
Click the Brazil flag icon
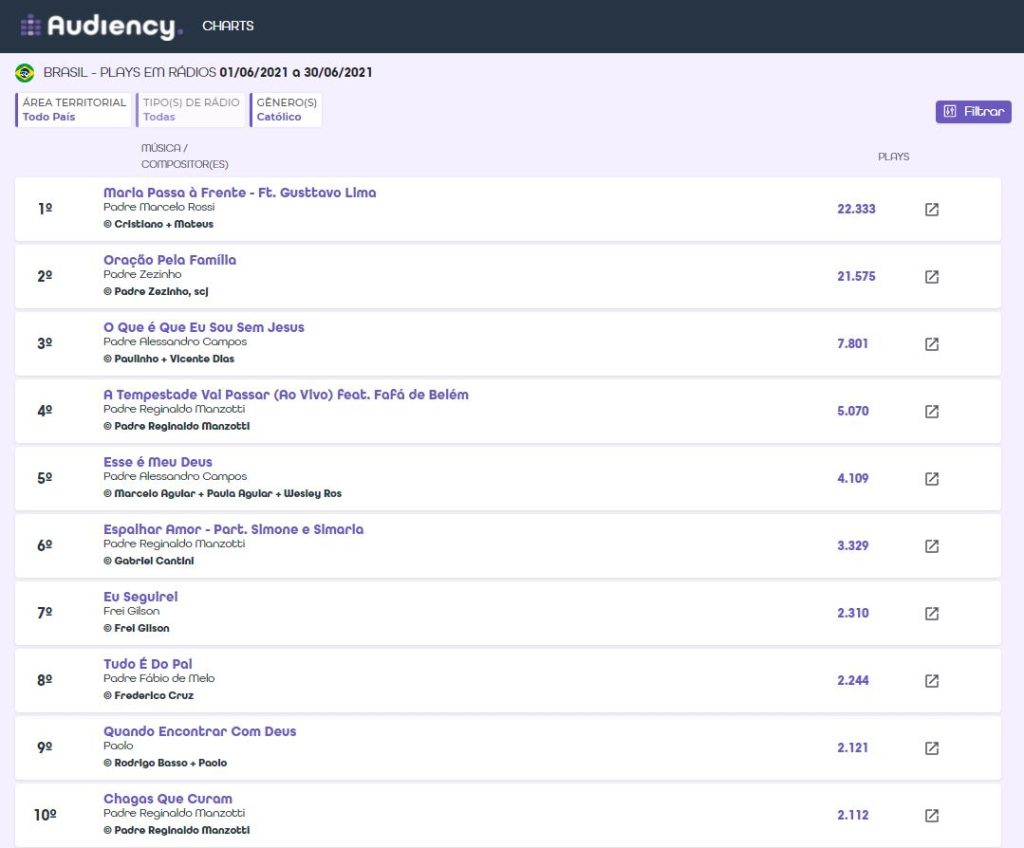click(25, 73)
